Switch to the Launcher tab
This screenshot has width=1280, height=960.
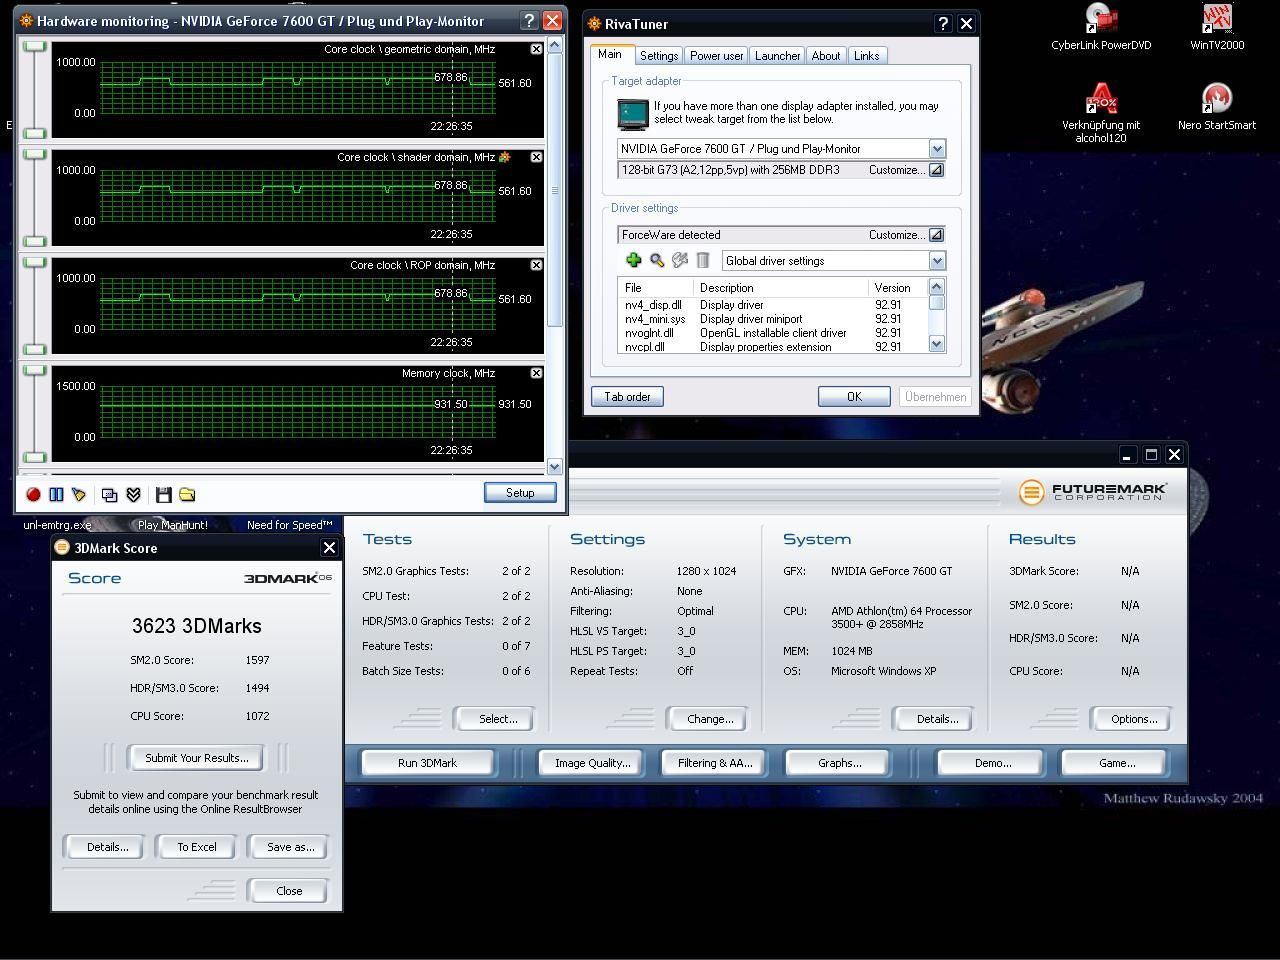(778, 56)
